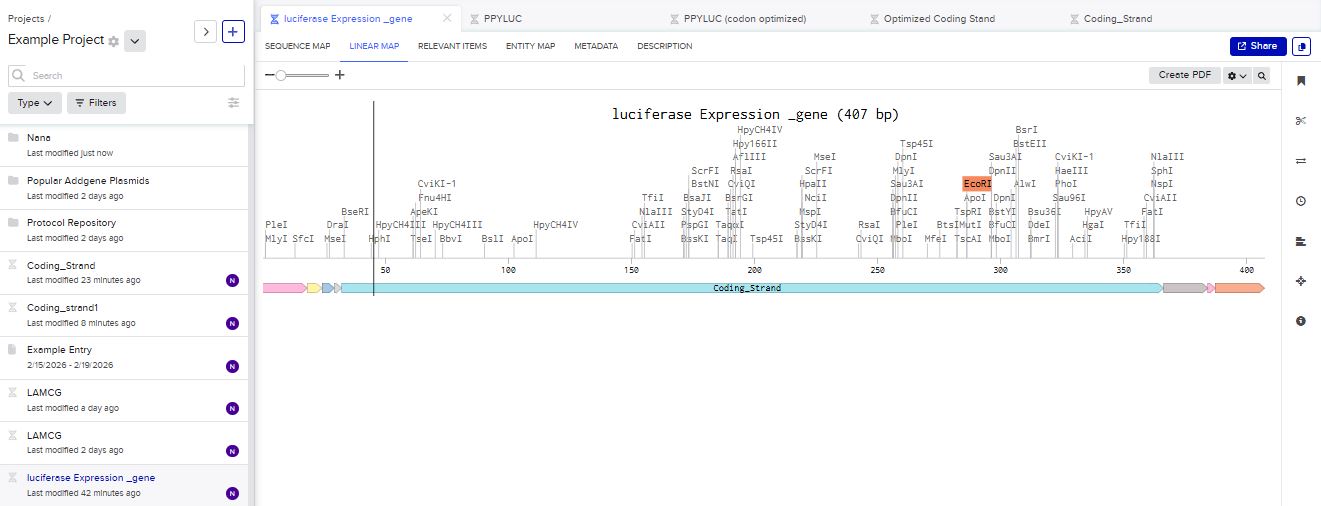Screen dimensions: 1321x506
Task: Click the project Search input field
Action: click(126, 75)
